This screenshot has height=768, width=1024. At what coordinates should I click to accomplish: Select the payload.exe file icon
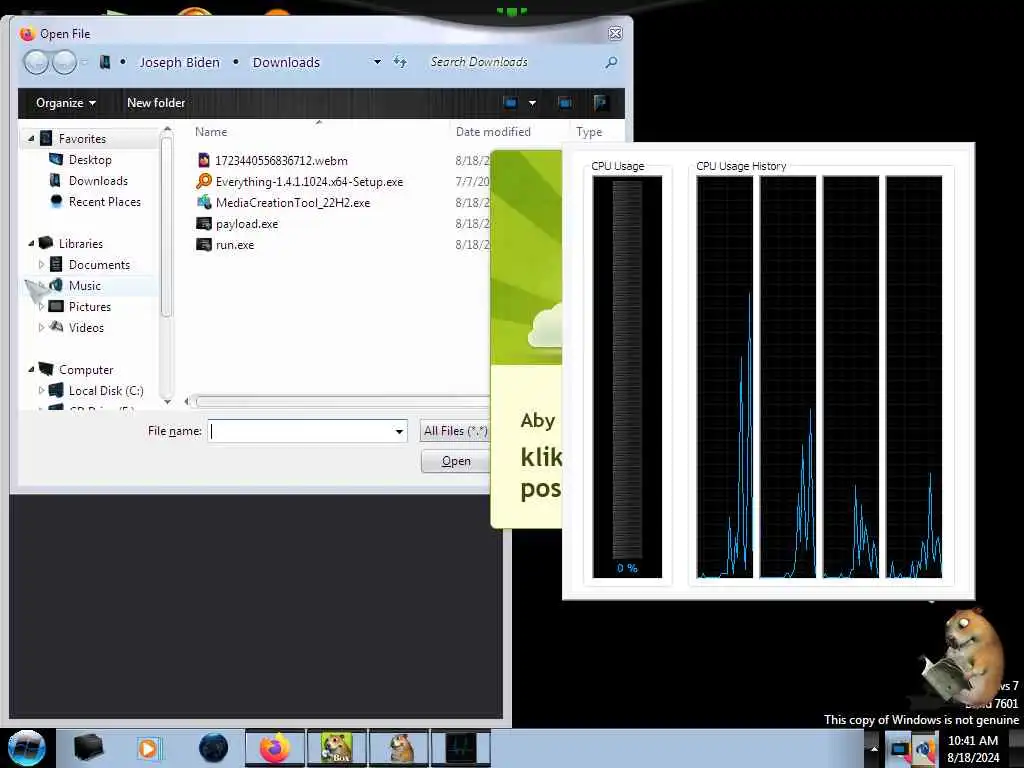[x=204, y=223]
